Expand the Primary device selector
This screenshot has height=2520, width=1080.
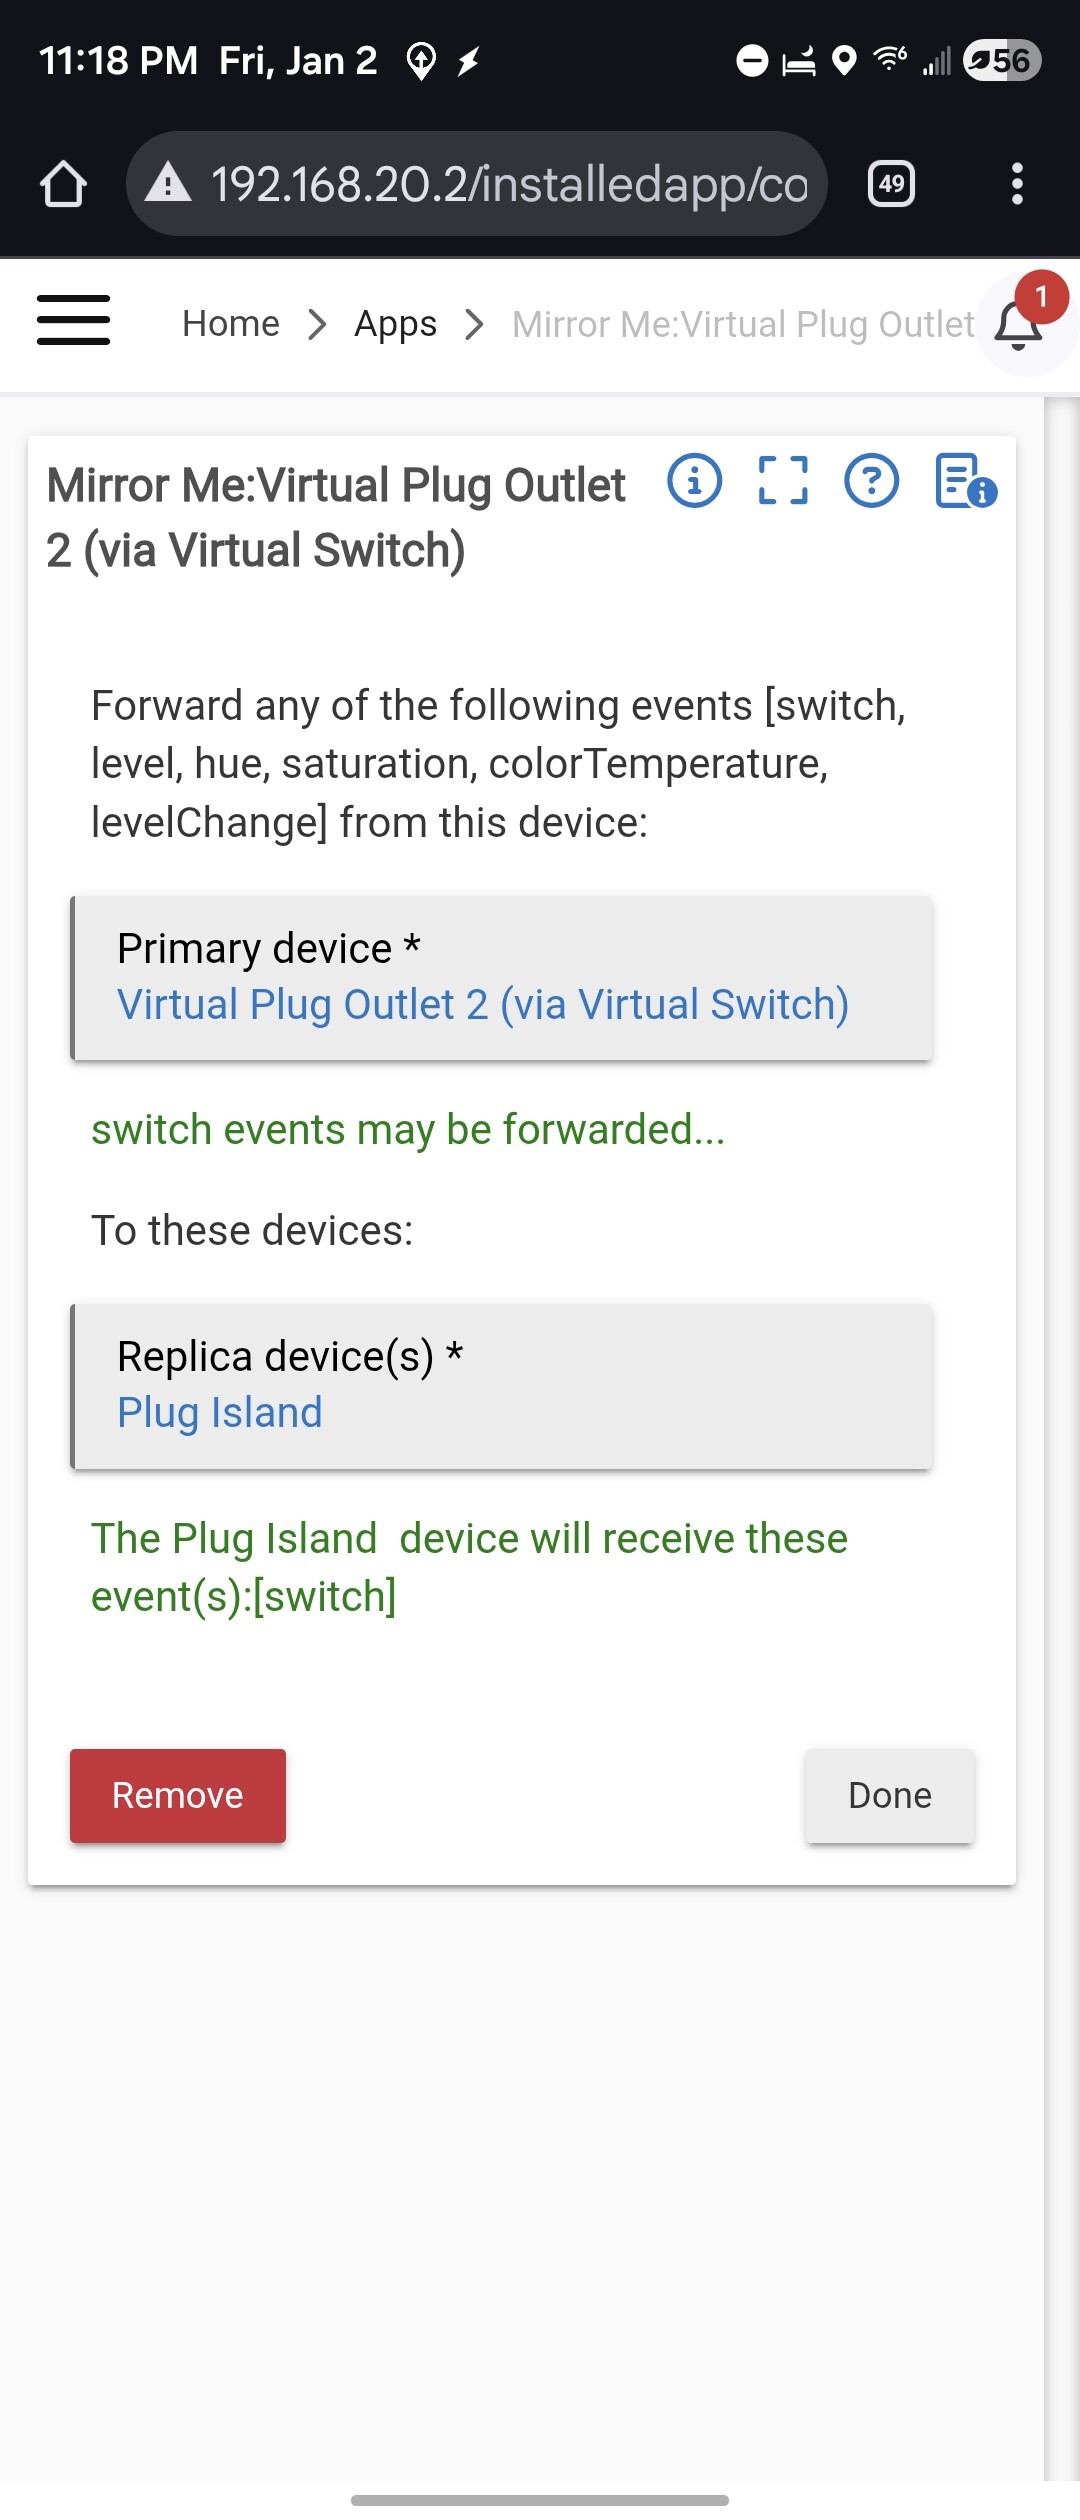click(x=502, y=978)
